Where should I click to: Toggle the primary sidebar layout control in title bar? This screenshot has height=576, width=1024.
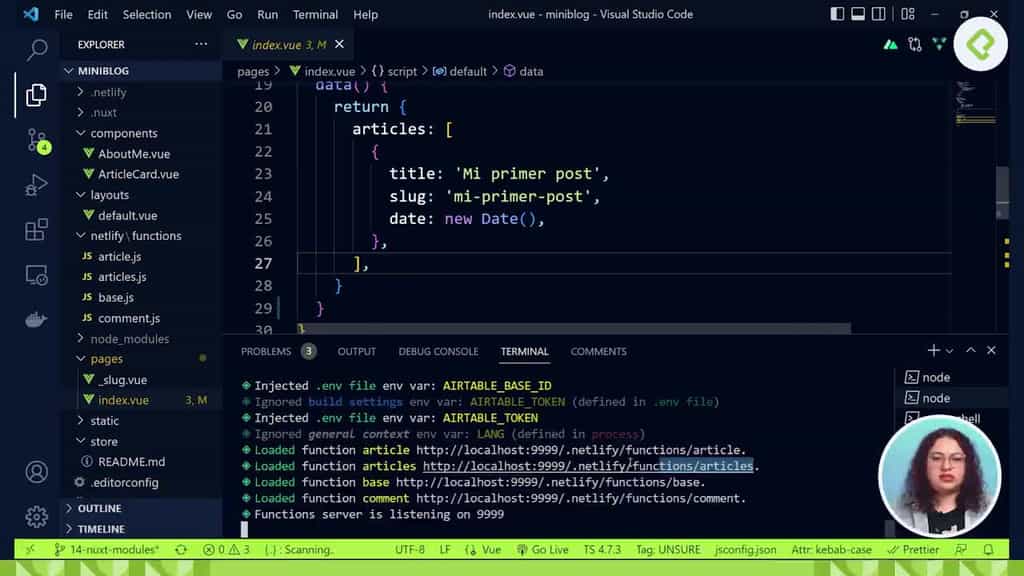(x=837, y=14)
